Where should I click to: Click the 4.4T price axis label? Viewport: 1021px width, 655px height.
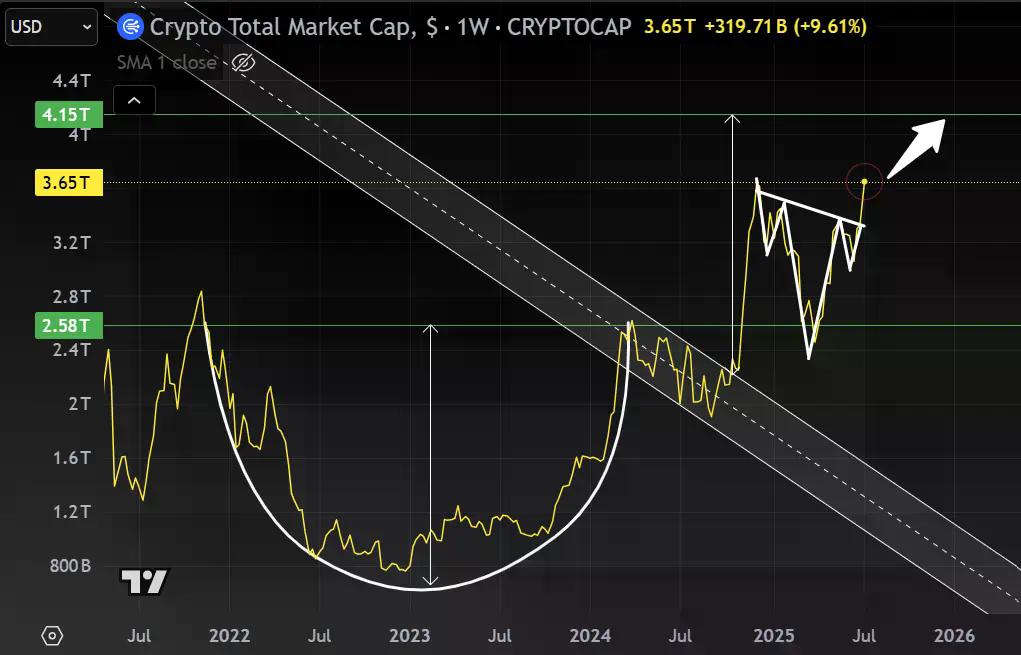[x=72, y=81]
